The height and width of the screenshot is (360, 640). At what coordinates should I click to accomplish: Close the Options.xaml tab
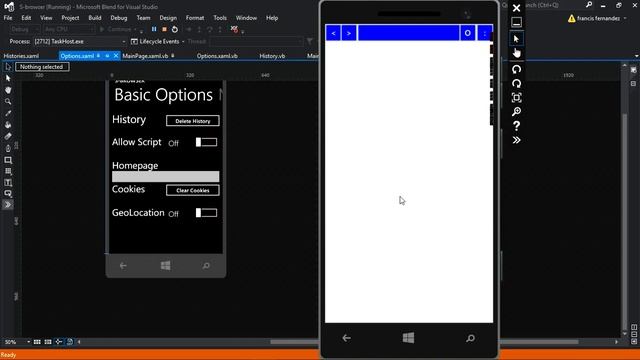(116, 56)
